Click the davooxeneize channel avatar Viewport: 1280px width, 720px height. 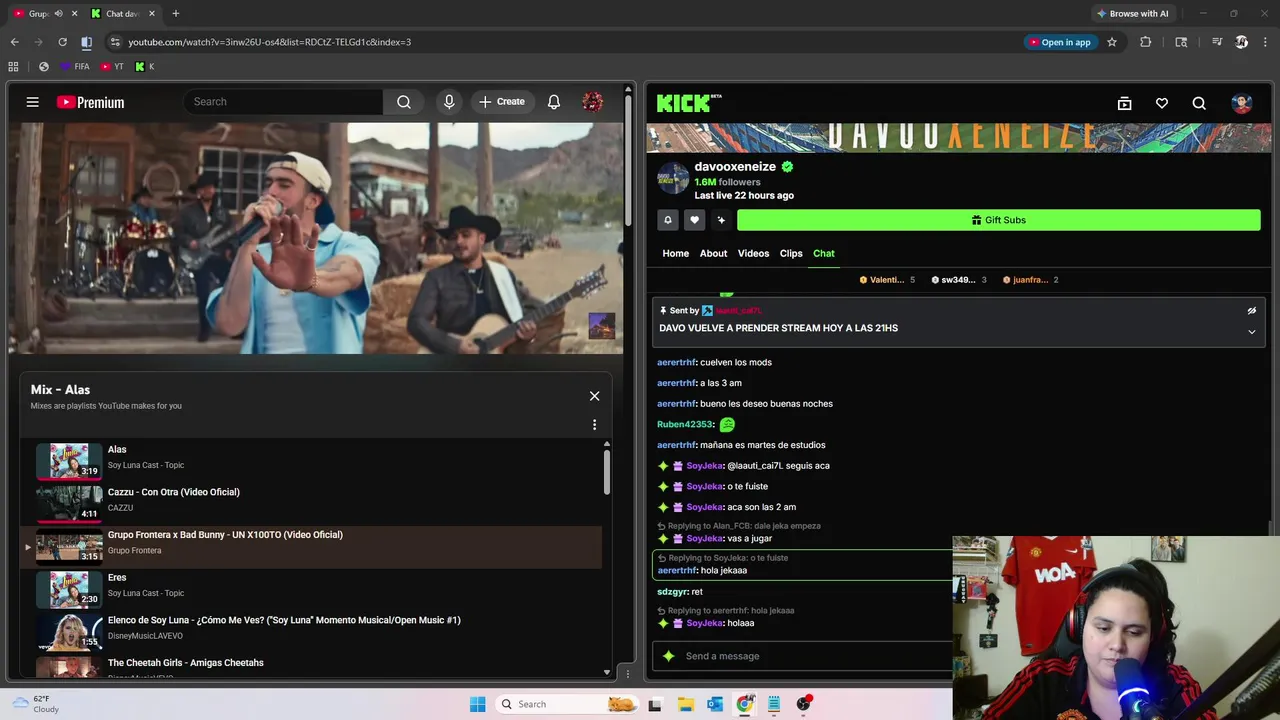click(673, 178)
